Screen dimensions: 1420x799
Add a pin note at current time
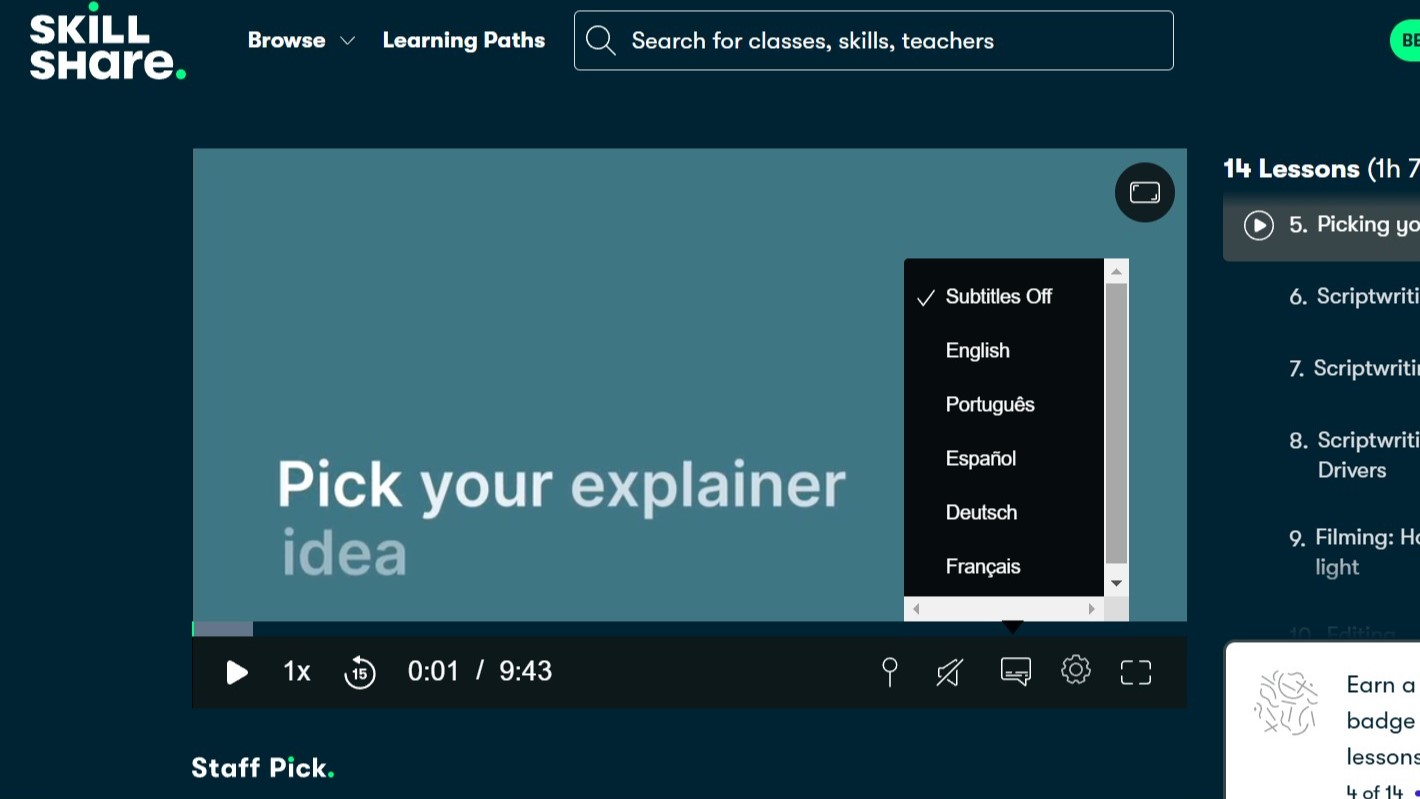point(889,672)
